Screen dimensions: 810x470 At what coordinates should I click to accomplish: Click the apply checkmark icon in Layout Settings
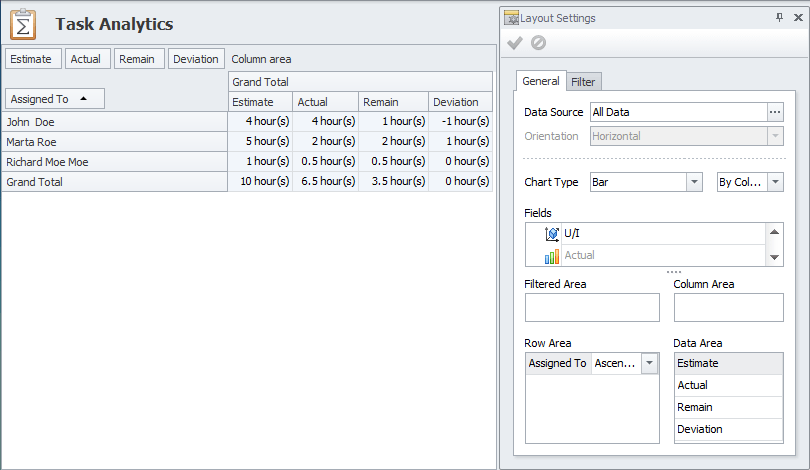point(515,43)
